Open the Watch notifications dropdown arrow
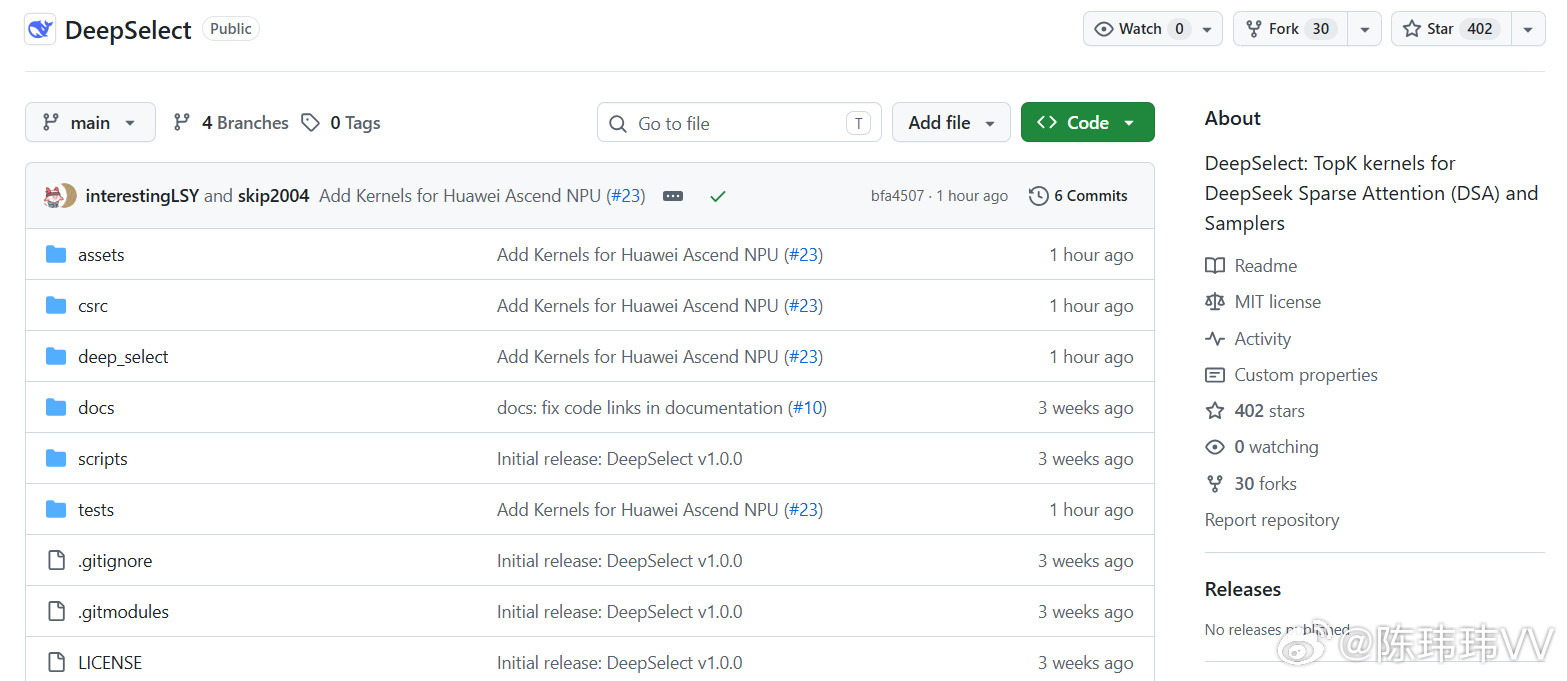The height and width of the screenshot is (681, 1567). pos(1207,29)
